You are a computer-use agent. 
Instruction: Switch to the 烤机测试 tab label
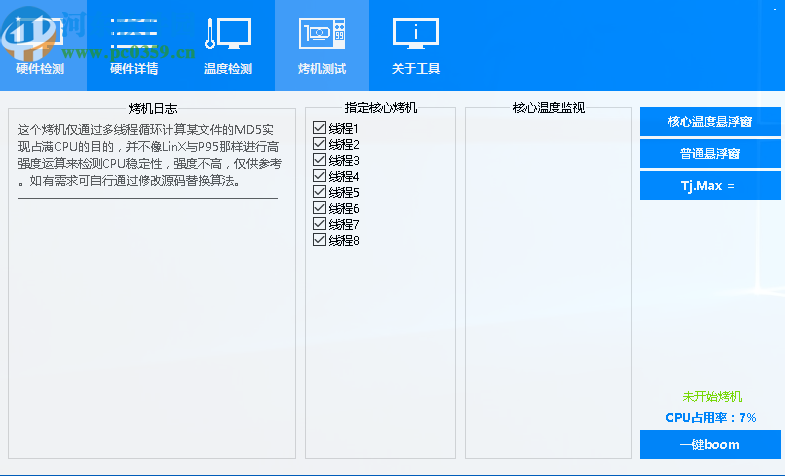point(322,69)
